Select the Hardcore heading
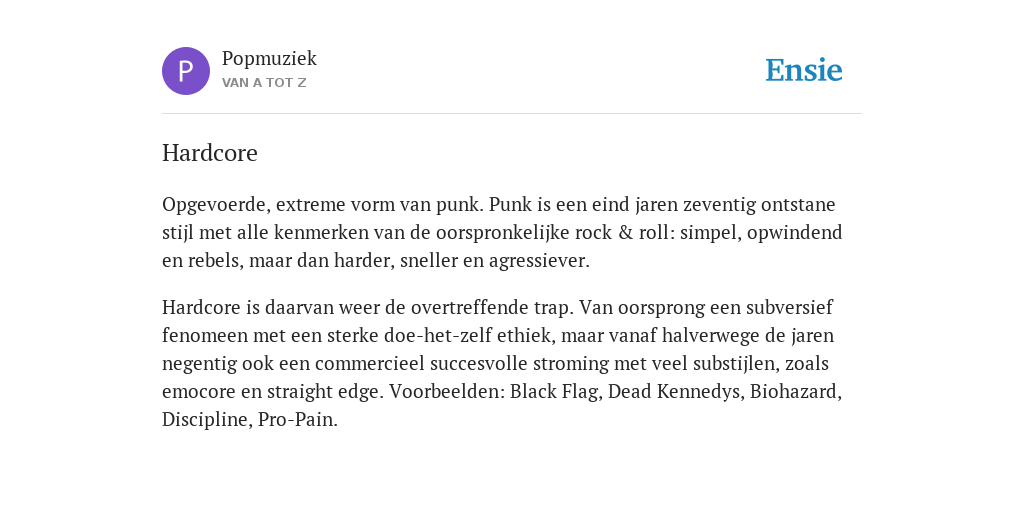Screen dimensions: 1024x512 [x=210, y=153]
